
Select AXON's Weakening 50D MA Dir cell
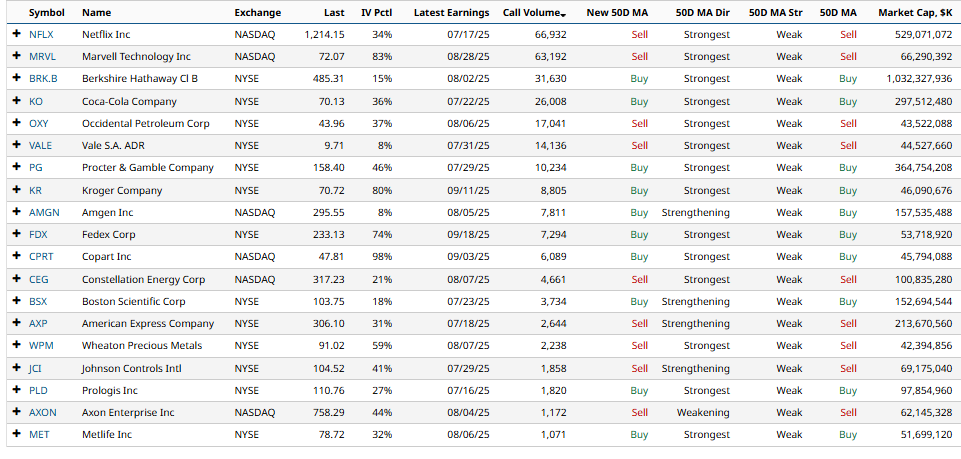(x=703, y=412)
